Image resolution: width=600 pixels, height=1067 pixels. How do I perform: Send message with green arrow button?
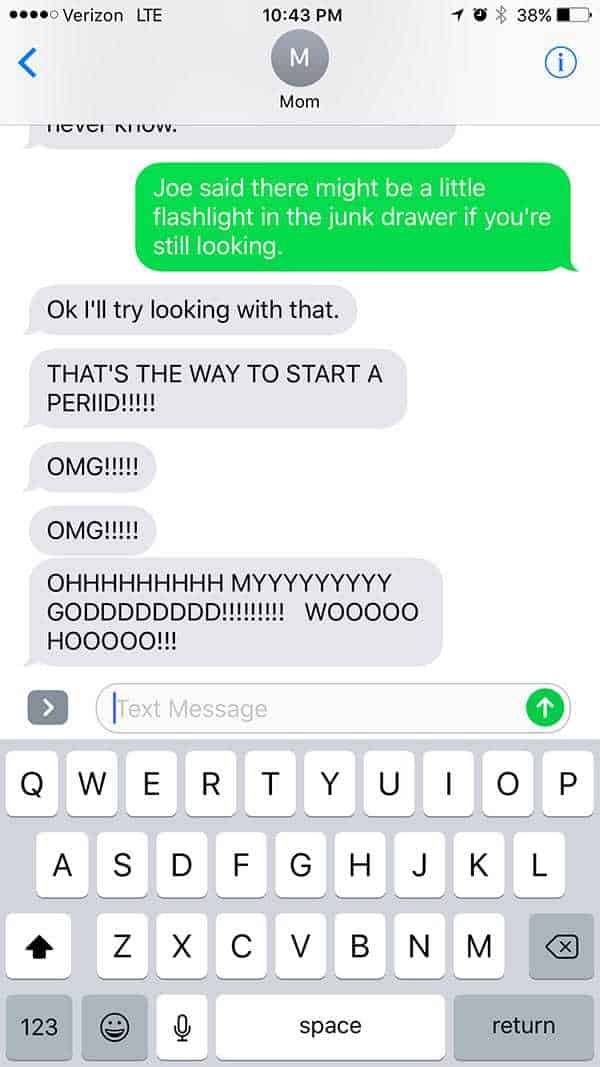545,708
